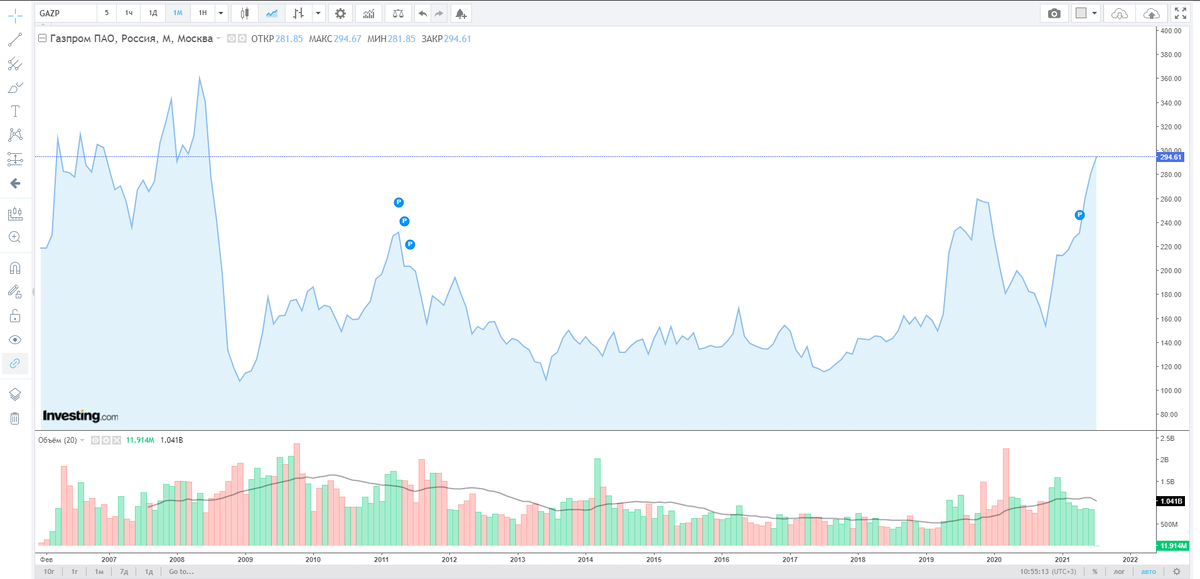Select the 1ч hourly interval
The width and height of the screenshot is (1200, 579).
(x=129, y=13)
